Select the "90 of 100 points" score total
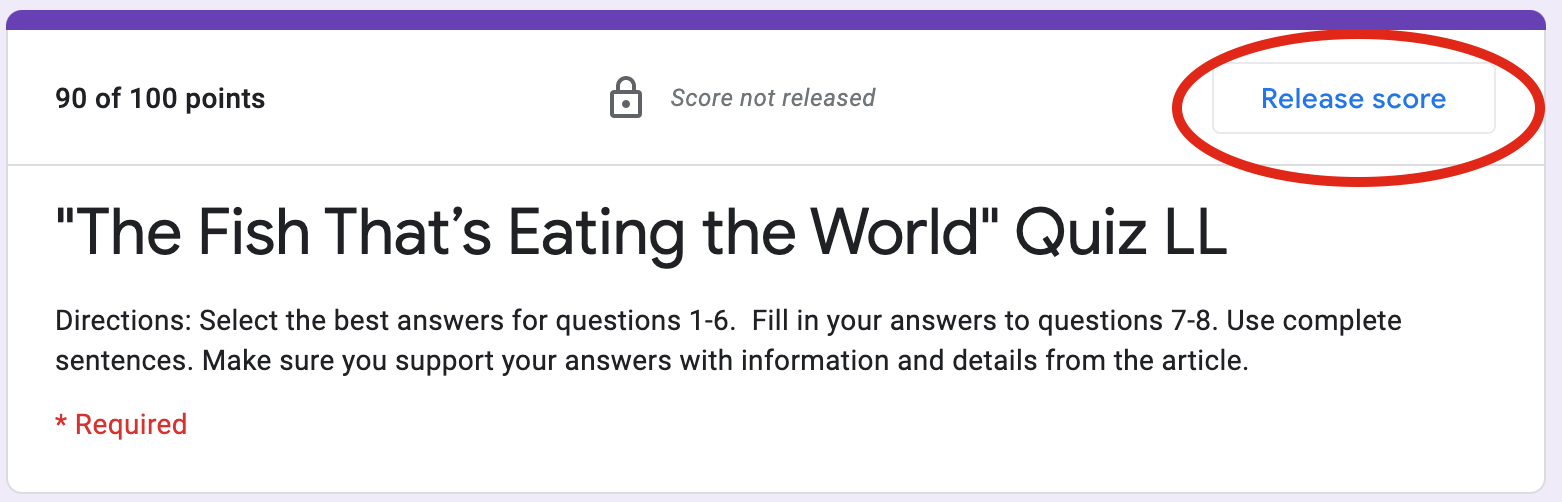This screenshot has width=1562, height=502. 160,99
